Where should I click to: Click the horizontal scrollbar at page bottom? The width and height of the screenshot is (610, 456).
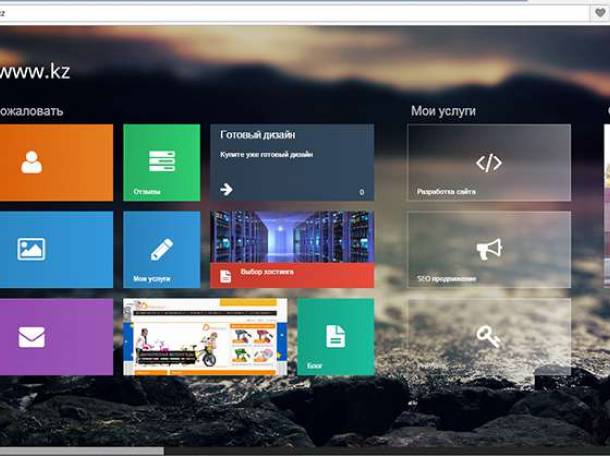pos(80,451)
